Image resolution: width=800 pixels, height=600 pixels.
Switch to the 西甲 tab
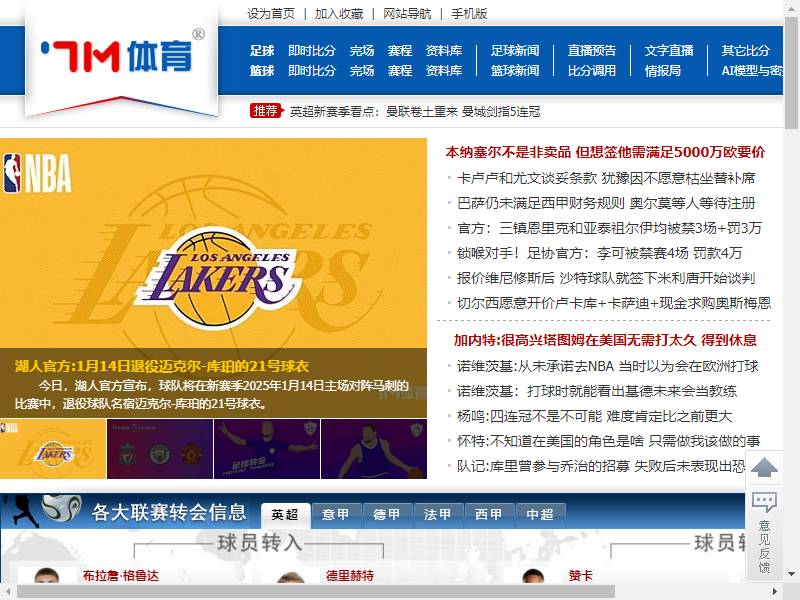[489, 514]
